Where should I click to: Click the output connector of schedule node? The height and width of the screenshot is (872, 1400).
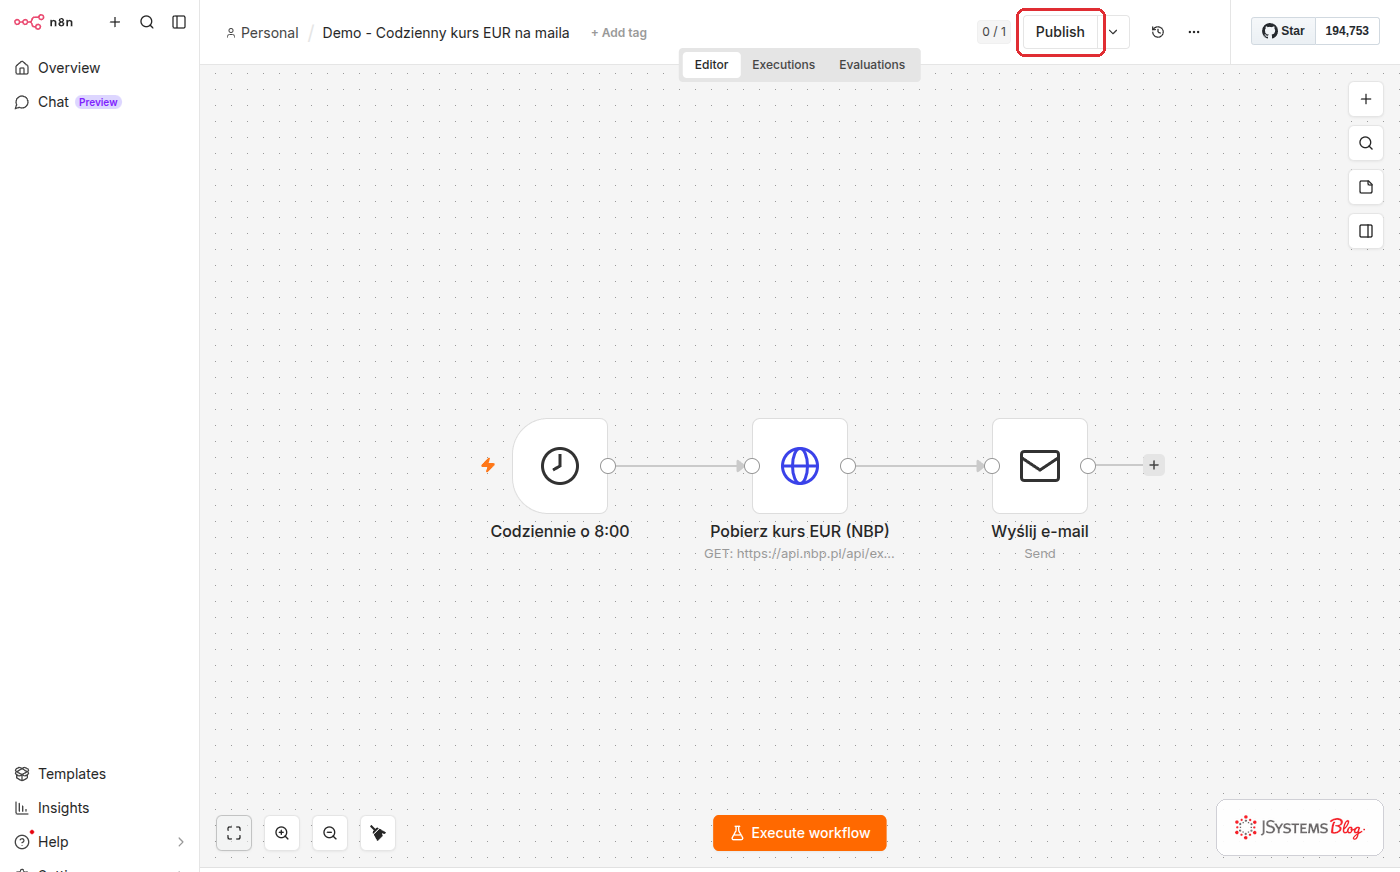(608, 466)
